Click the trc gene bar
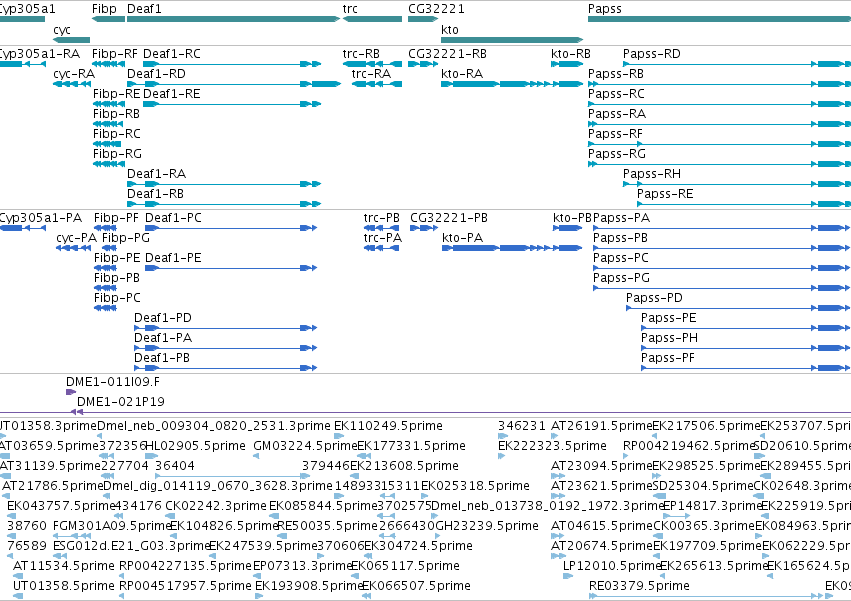The height and width of the screenshot is (601, 851). (372, 19)
